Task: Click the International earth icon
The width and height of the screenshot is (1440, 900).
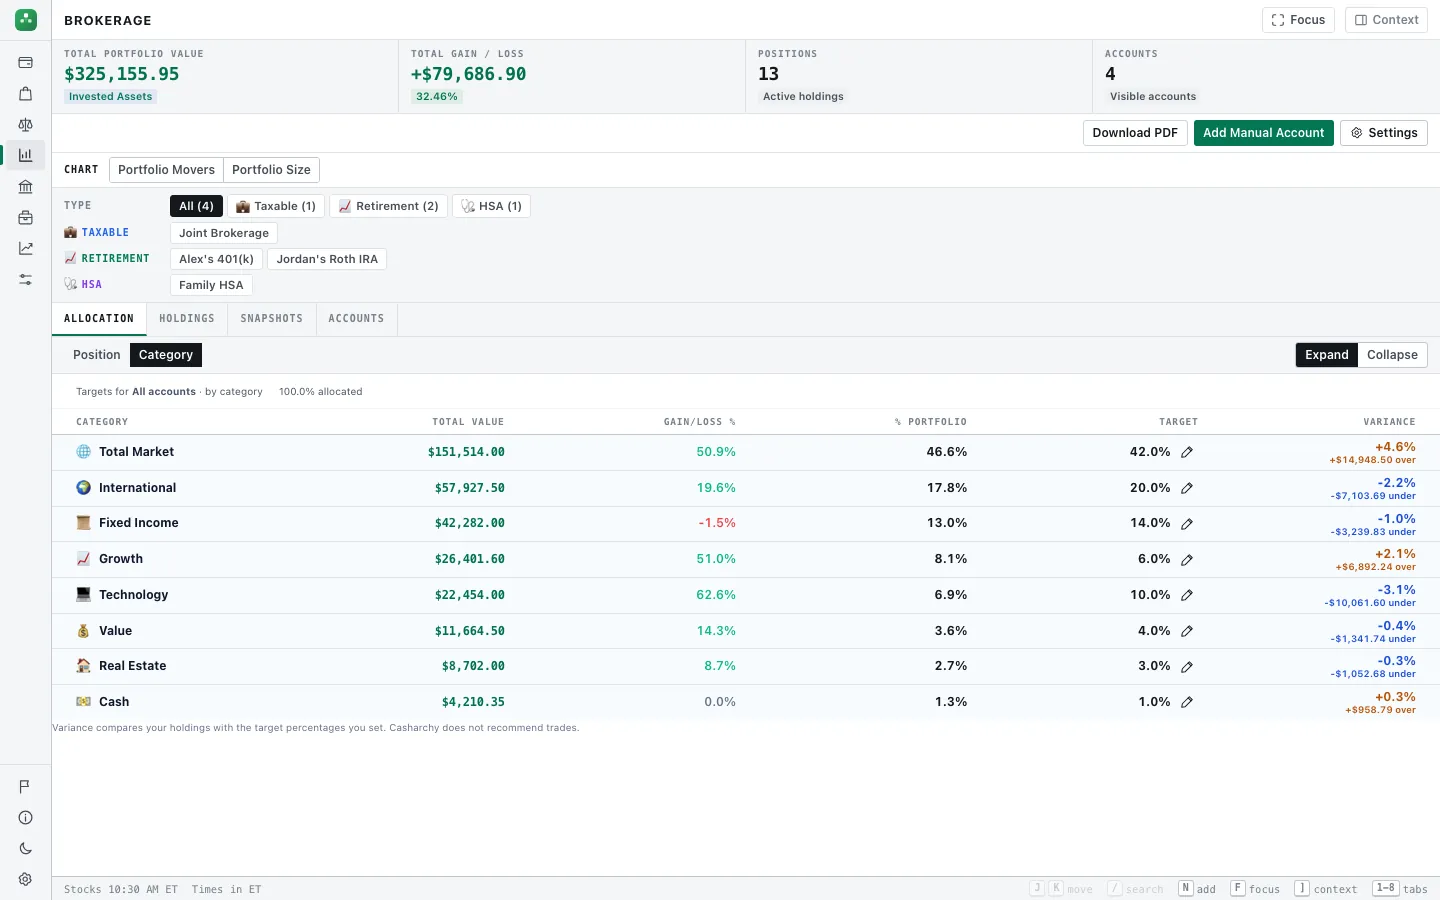Action: [84, 488]
